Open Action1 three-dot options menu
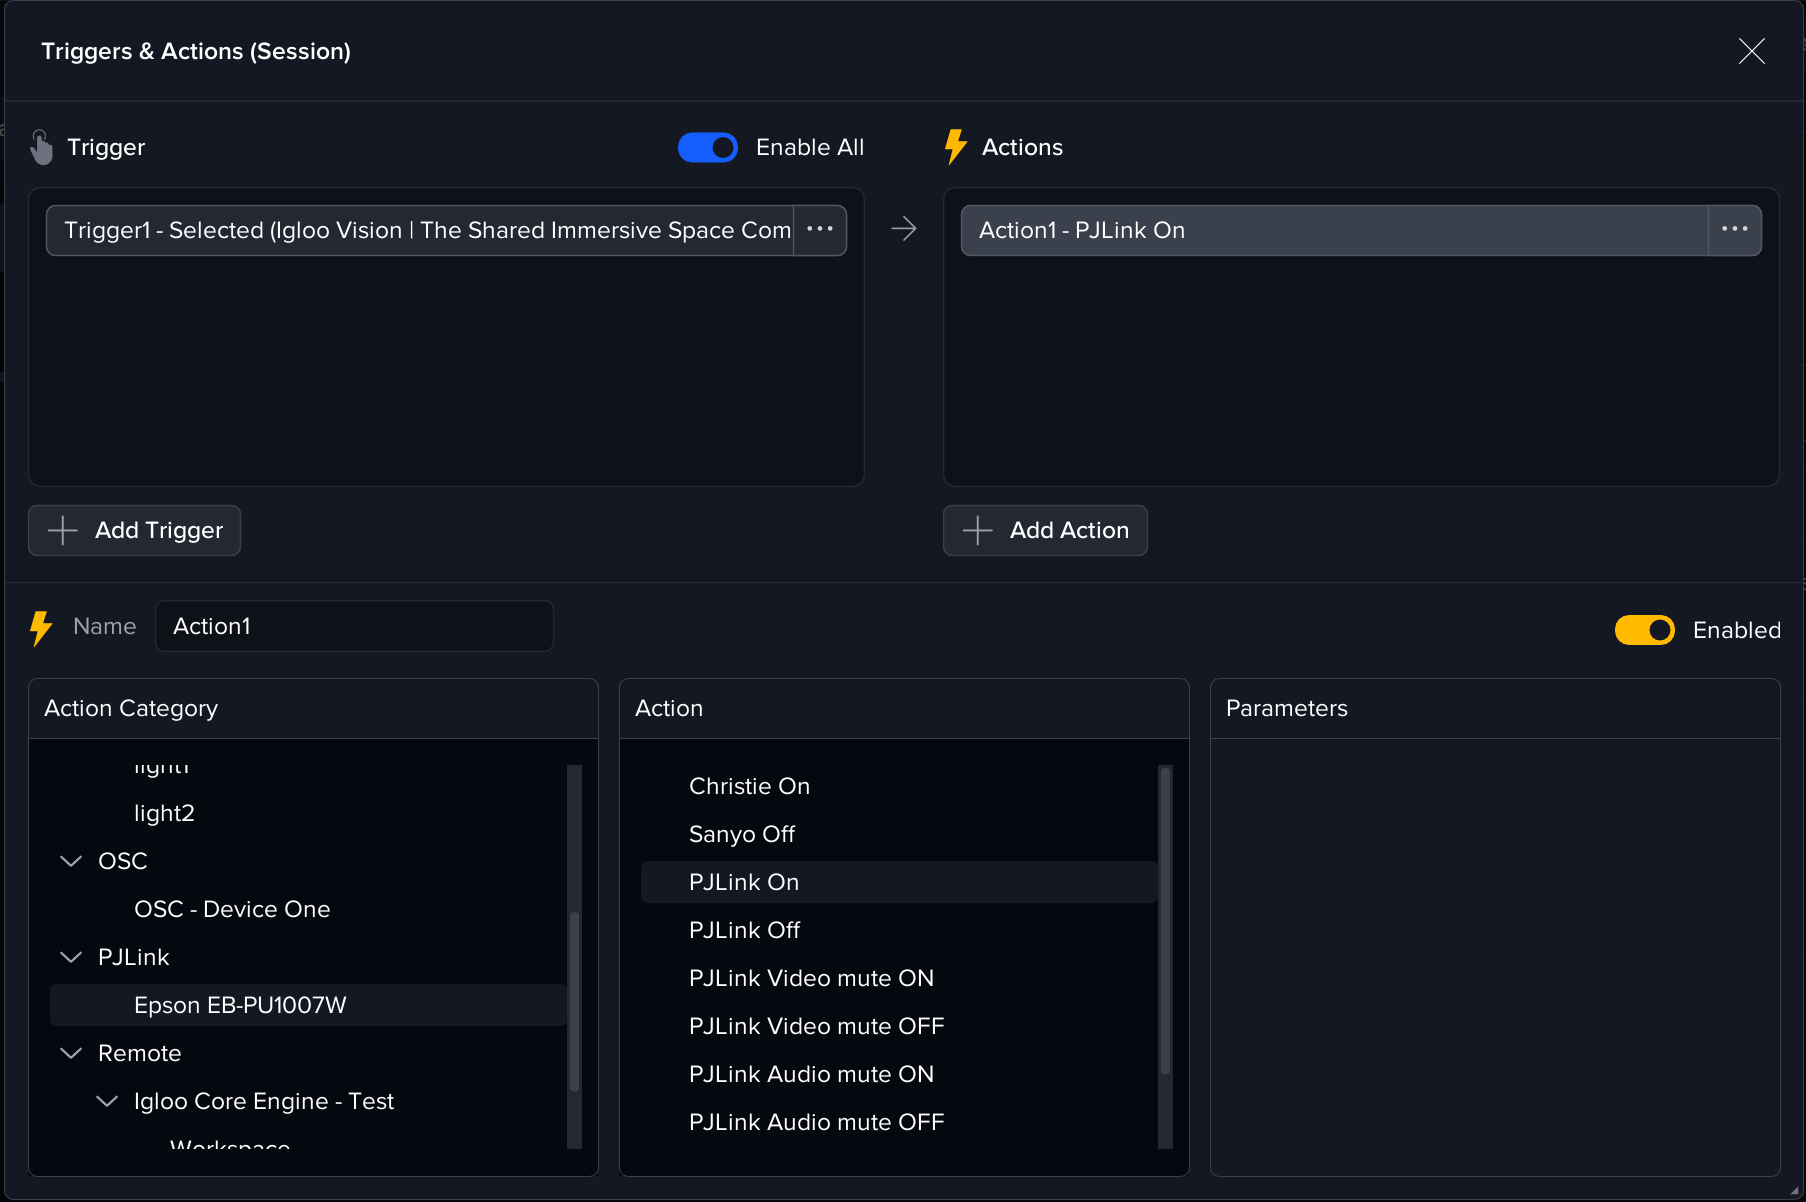1806x1202 pixels. [x=1734, y=230]
